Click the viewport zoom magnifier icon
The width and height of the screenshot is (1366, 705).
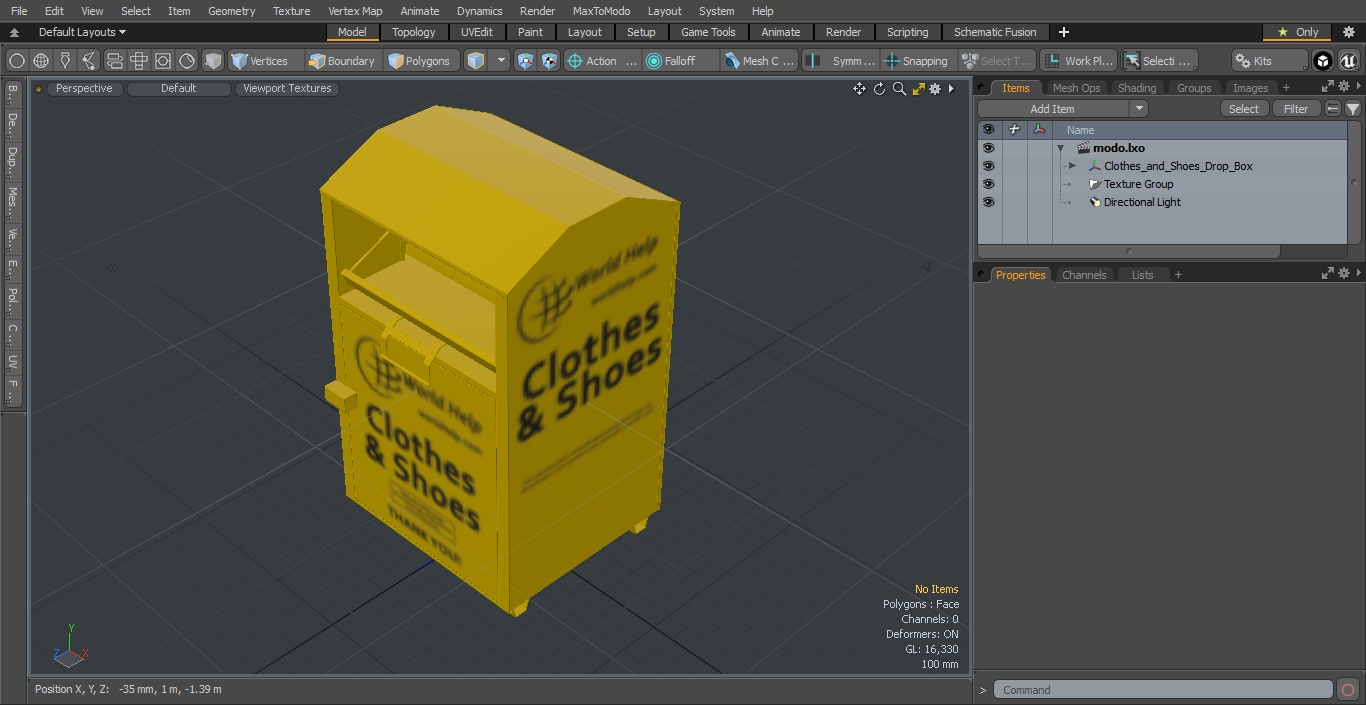pos(899,89)
